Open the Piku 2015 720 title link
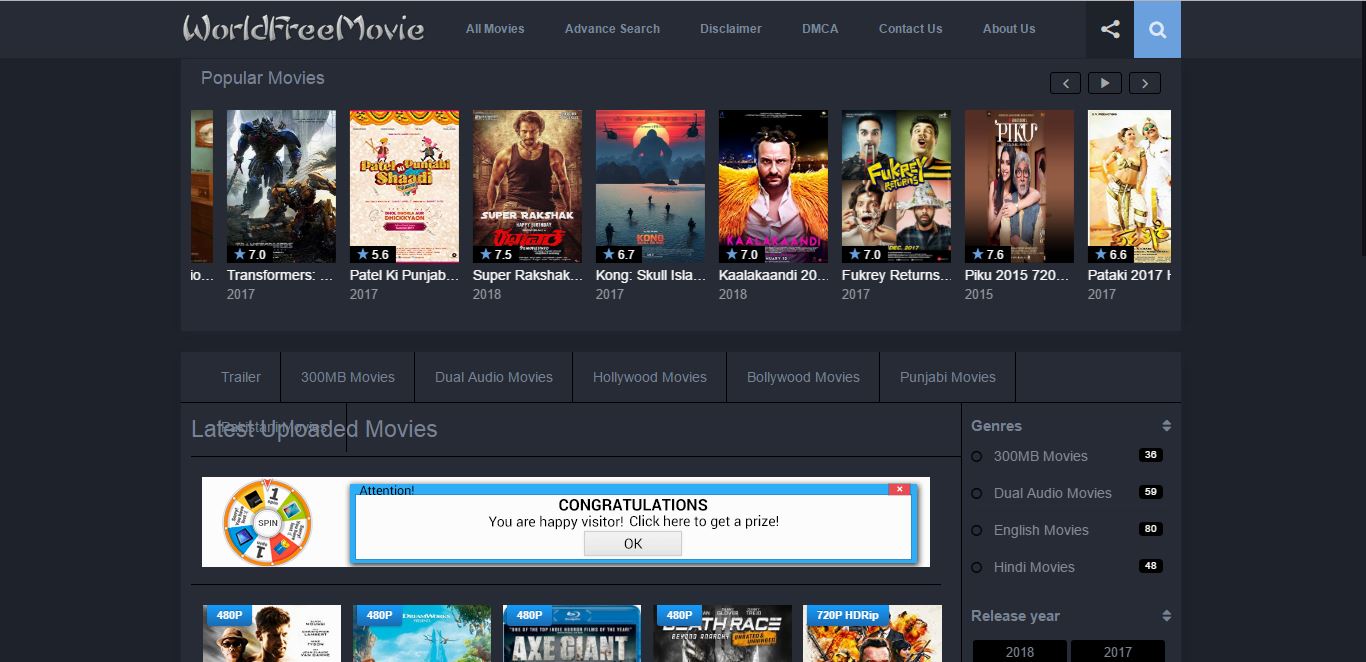1366x662 pixels. (1019, 275)
